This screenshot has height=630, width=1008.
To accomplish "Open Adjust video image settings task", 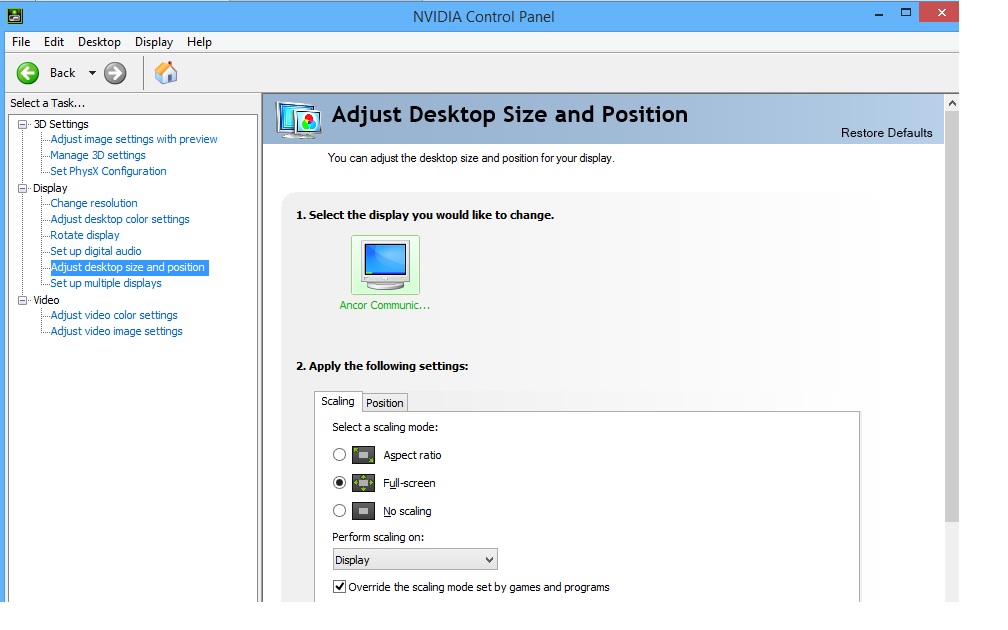I will point(116,331).
